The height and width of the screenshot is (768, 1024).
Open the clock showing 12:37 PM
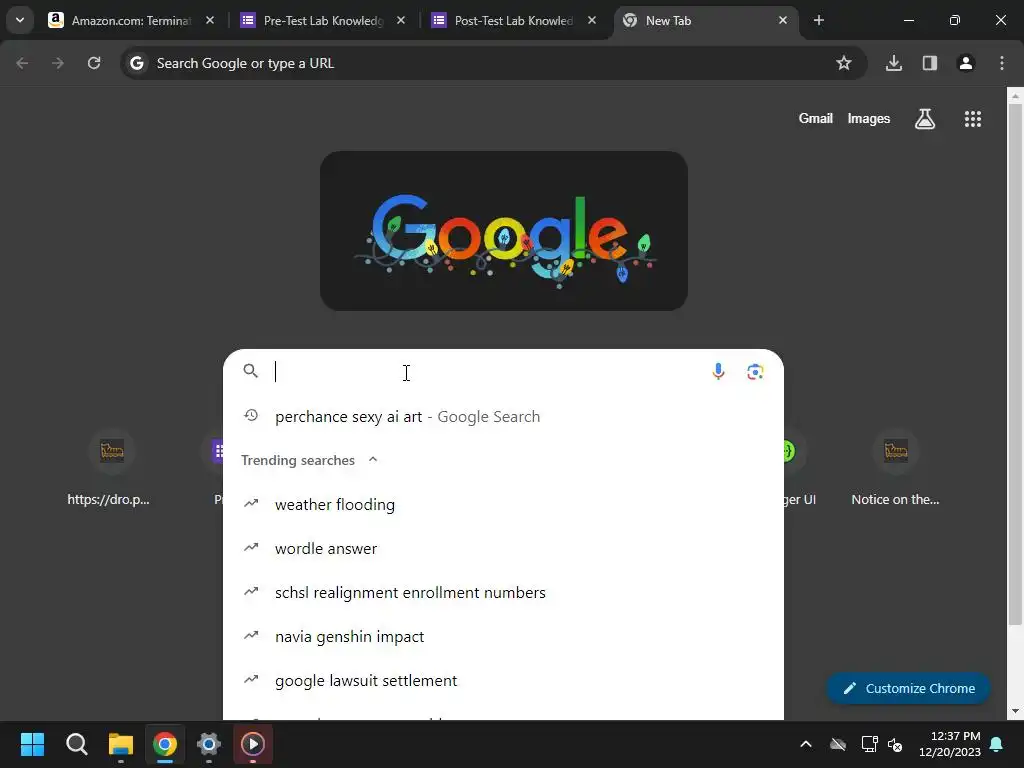pyautogui.click(x=950, y=744)
